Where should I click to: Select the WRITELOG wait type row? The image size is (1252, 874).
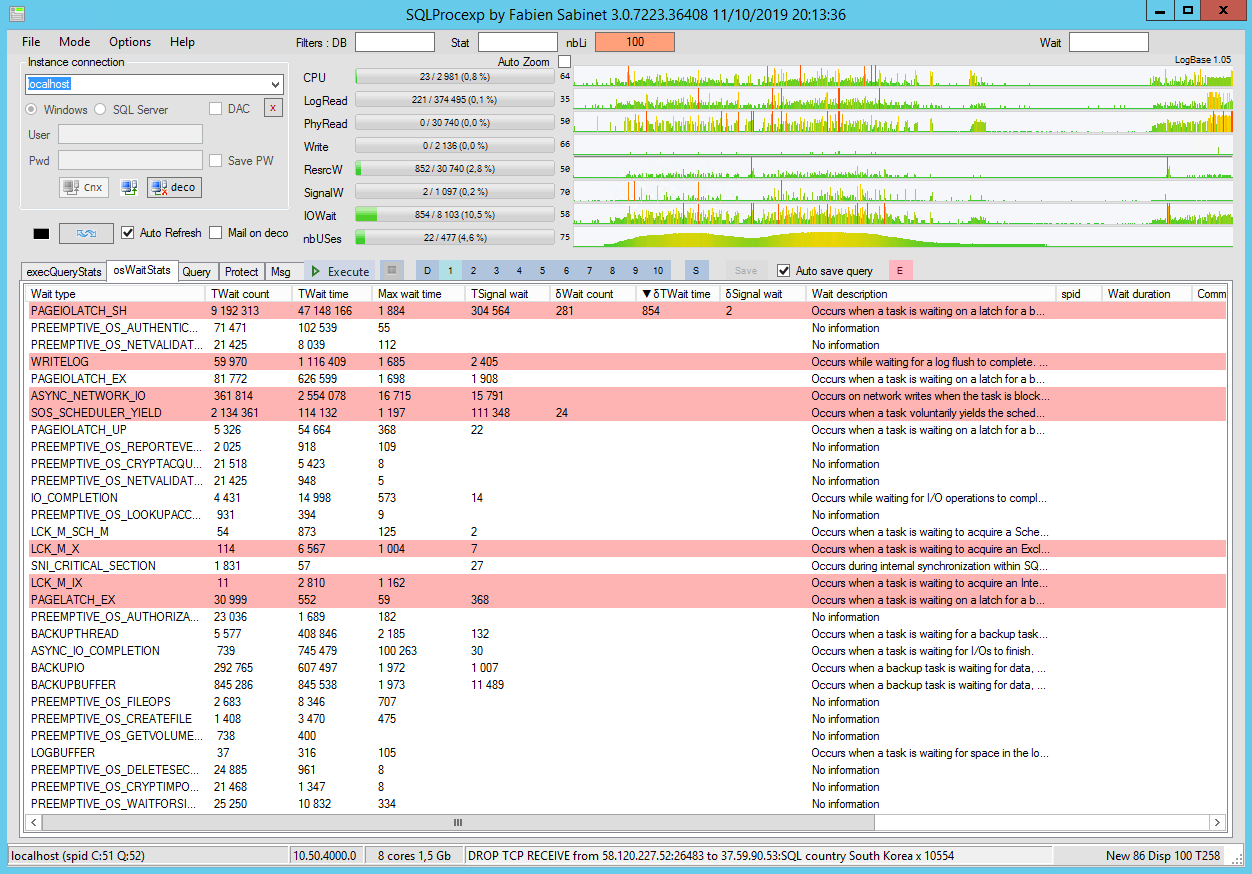click(625, 362)
